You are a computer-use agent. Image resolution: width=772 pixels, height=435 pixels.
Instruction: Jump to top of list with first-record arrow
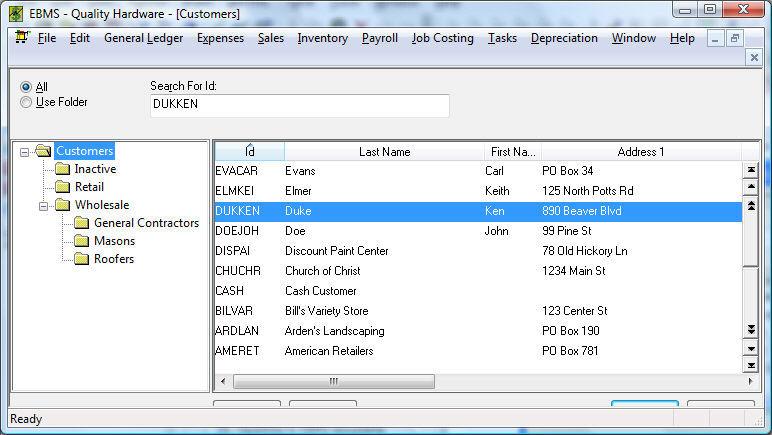[x=751, y=170]
